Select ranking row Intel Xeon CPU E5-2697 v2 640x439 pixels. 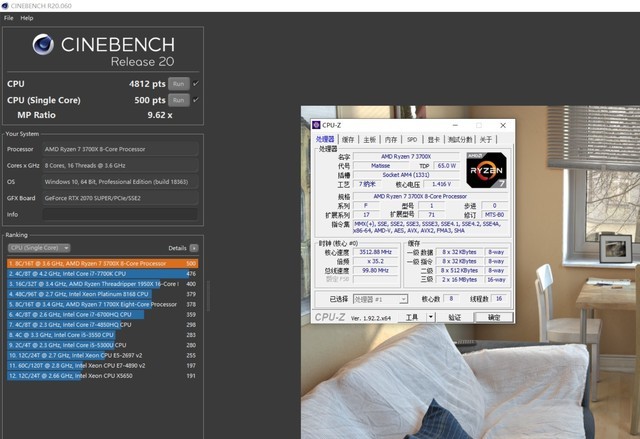102,355
